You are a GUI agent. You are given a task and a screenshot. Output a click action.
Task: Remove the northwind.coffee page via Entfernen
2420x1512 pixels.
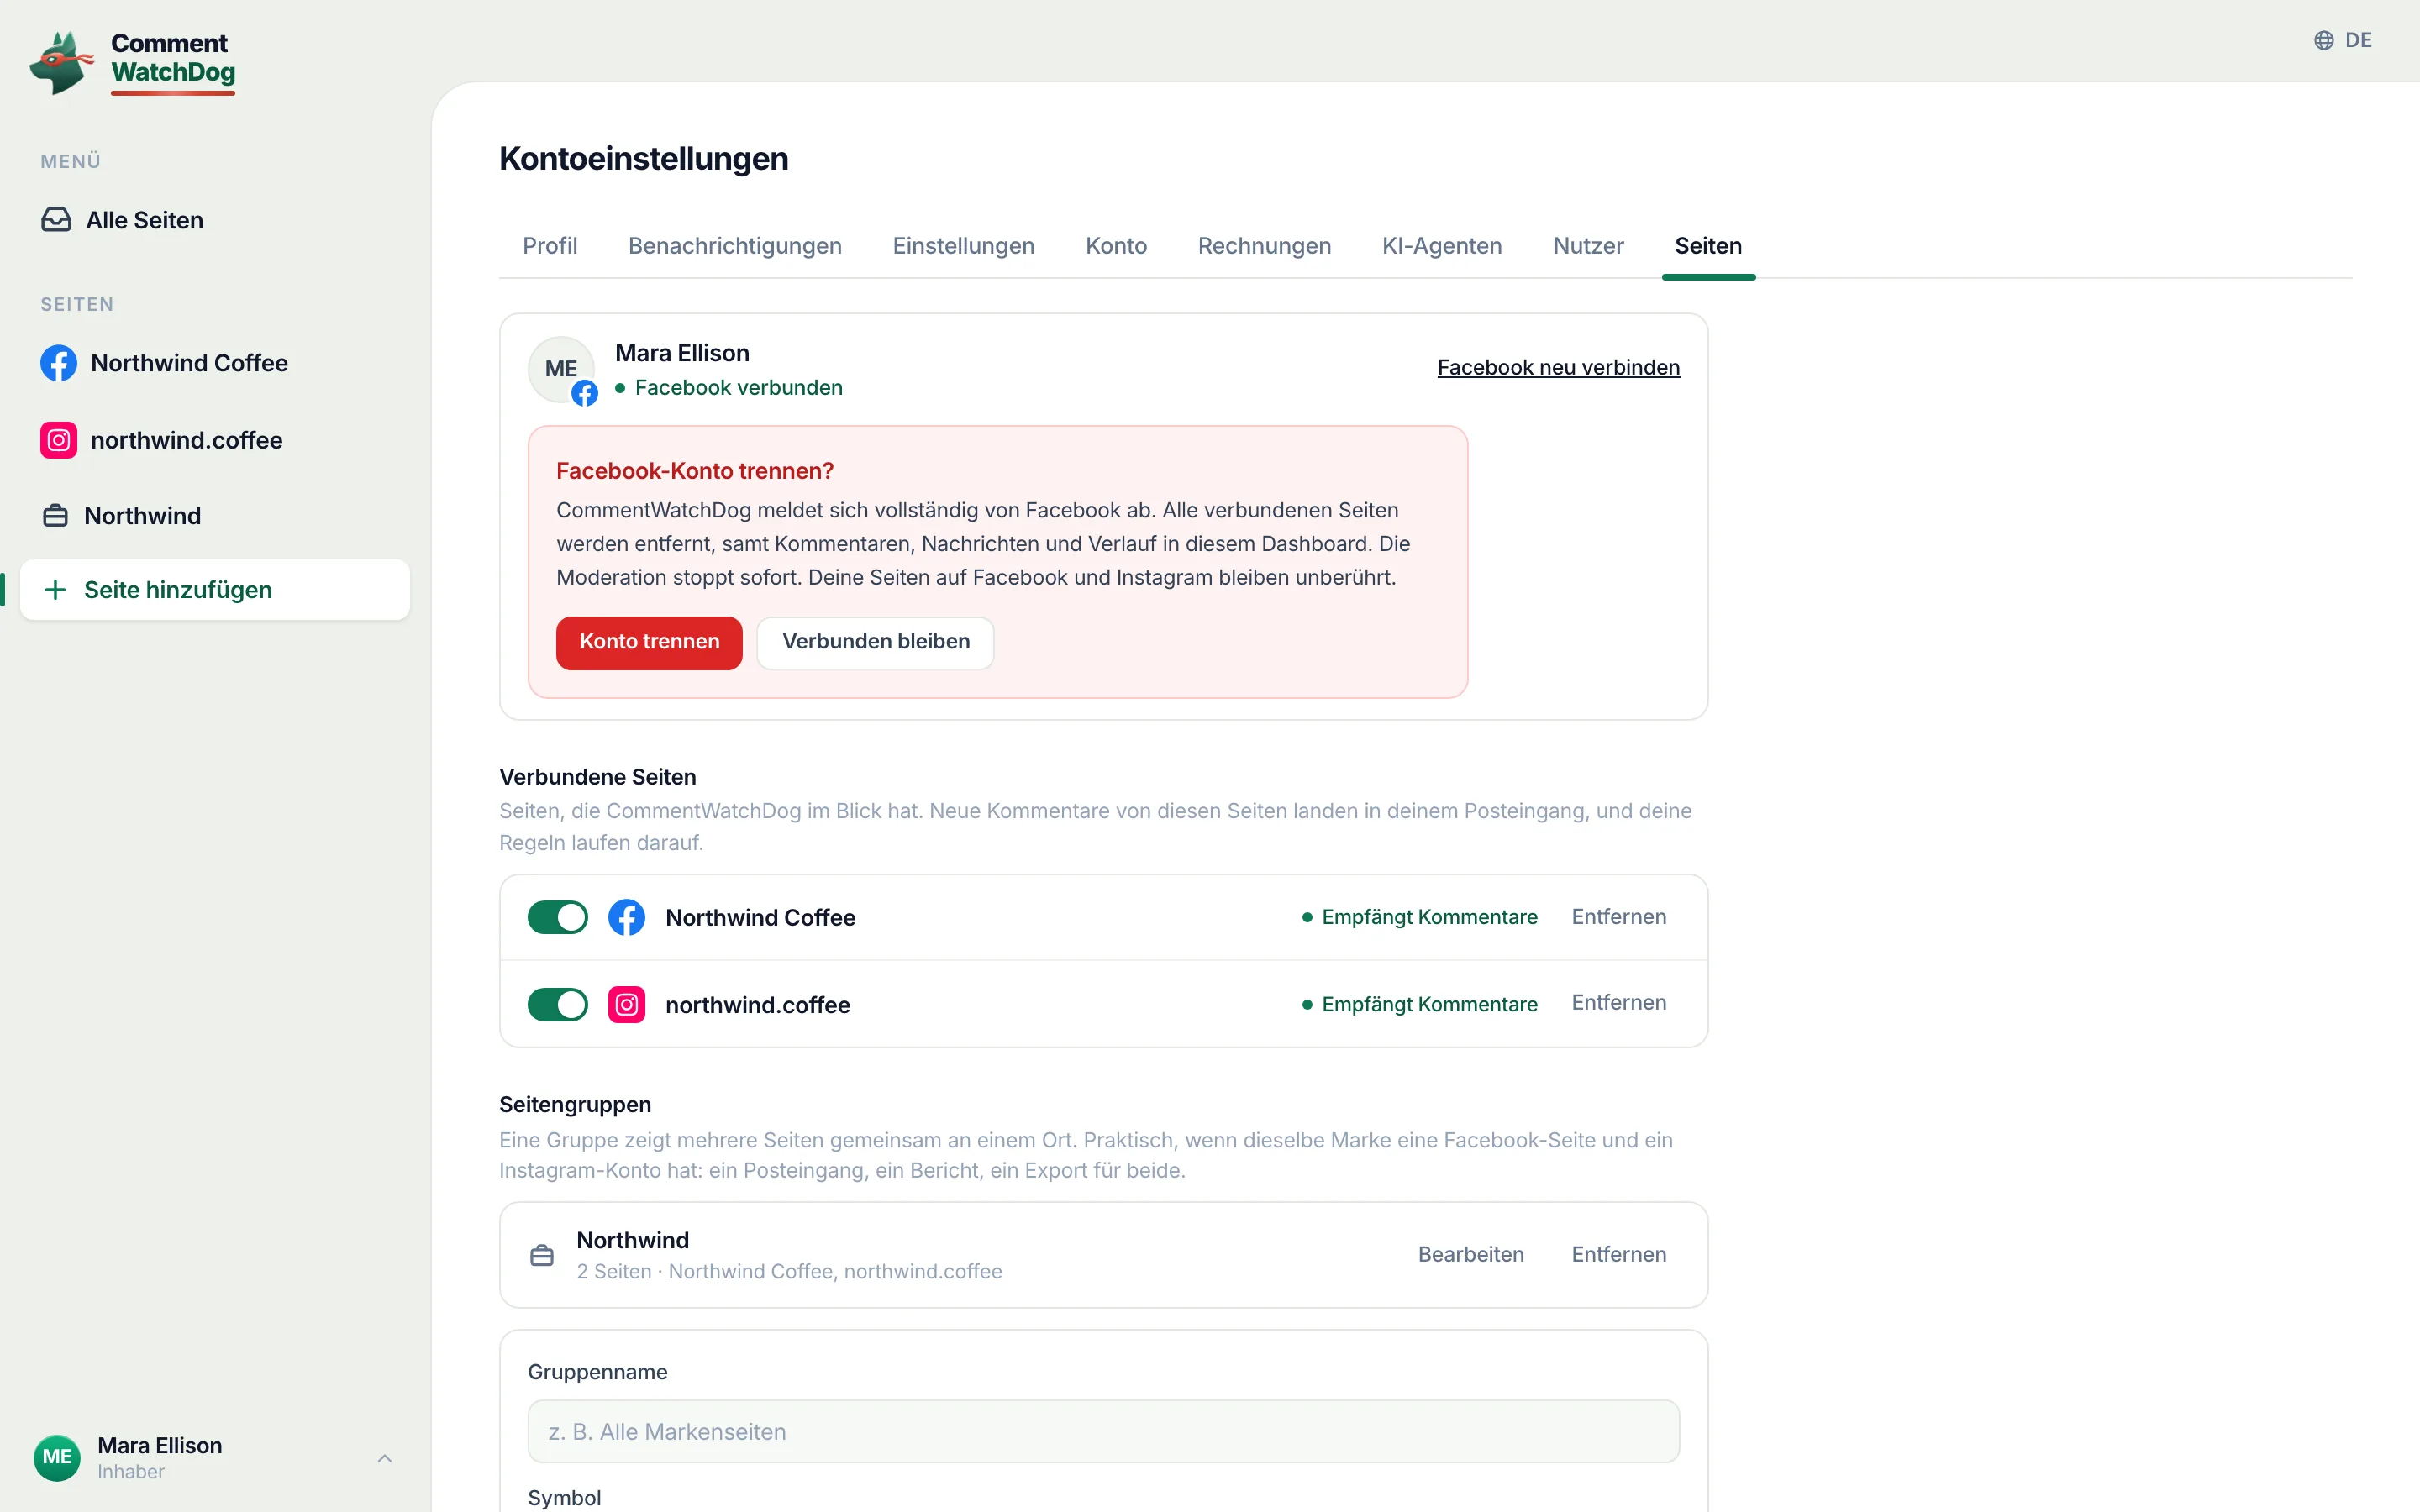(x=1618, y=1003)
